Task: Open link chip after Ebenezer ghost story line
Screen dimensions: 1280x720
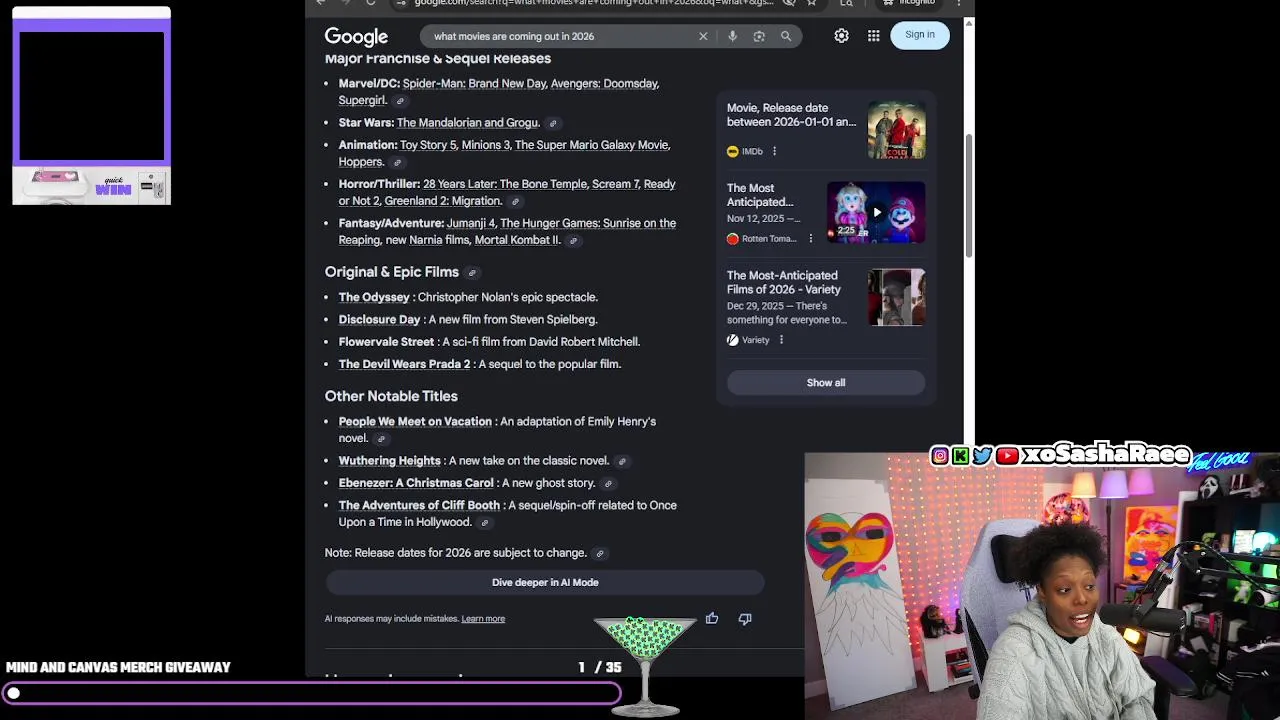Action: [x=608, y=484]
